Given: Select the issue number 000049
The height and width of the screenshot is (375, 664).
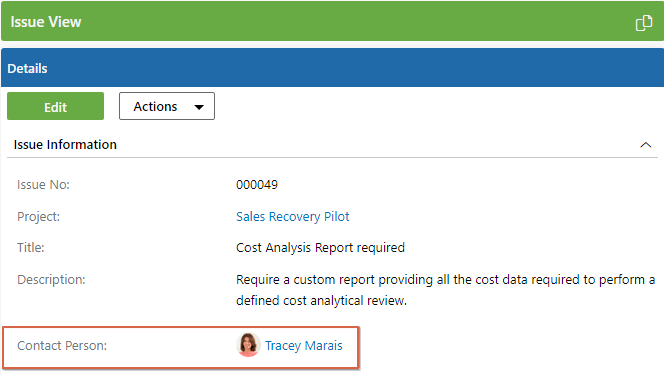Looking at the screenshot, I should 257,185.
